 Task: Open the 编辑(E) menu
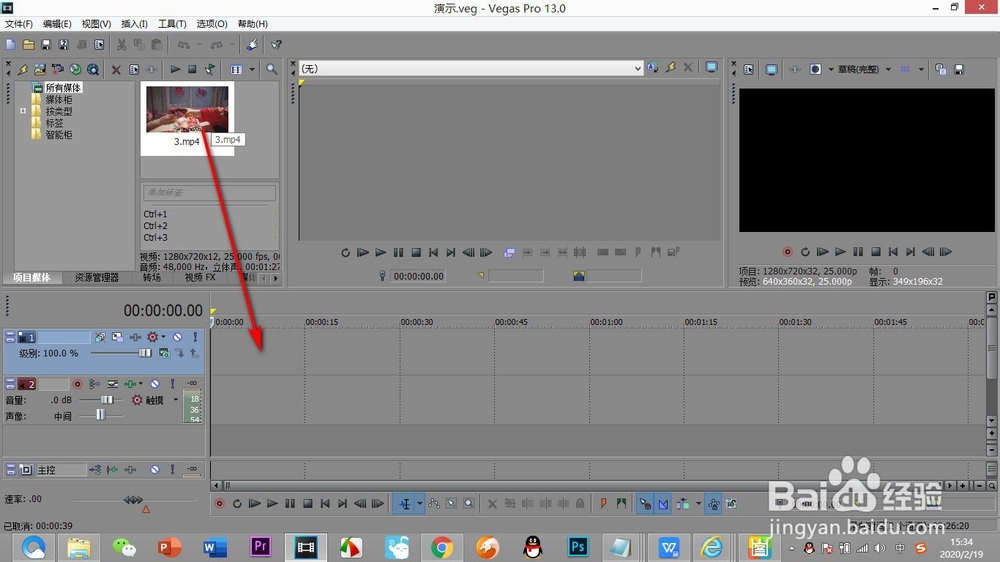[x=57, y=24]
